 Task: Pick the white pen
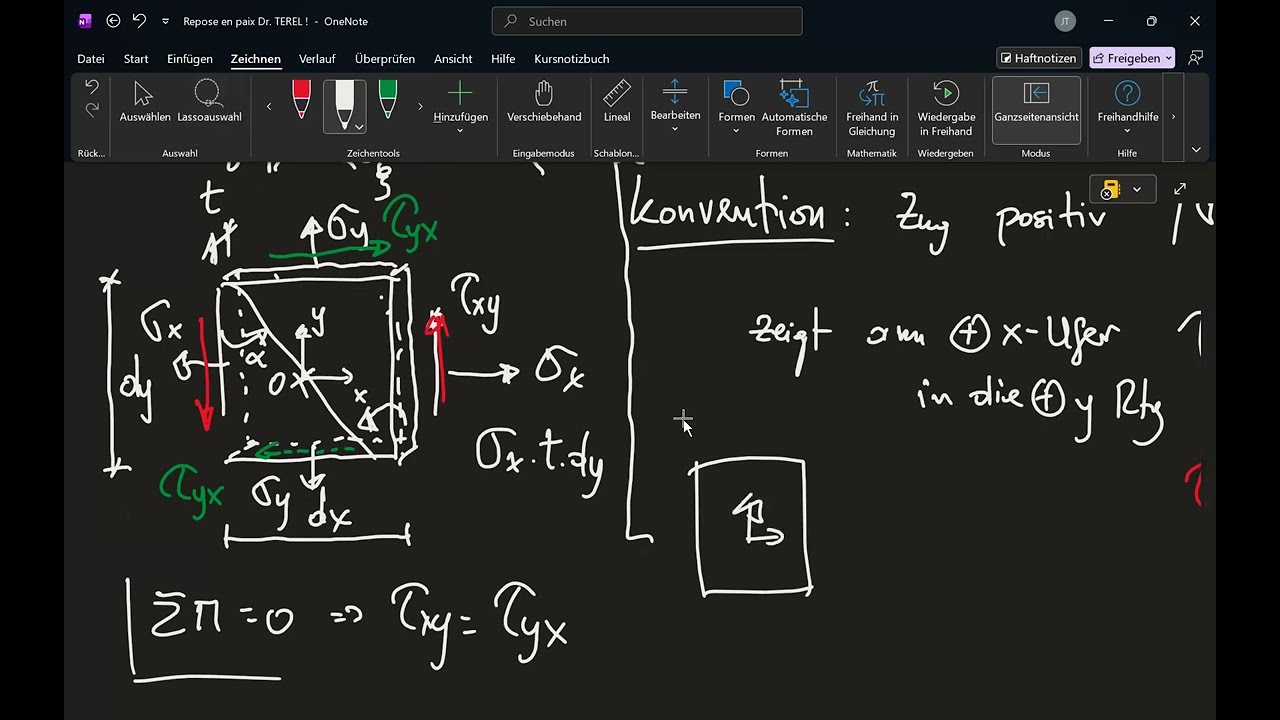(x=344, y=100)
